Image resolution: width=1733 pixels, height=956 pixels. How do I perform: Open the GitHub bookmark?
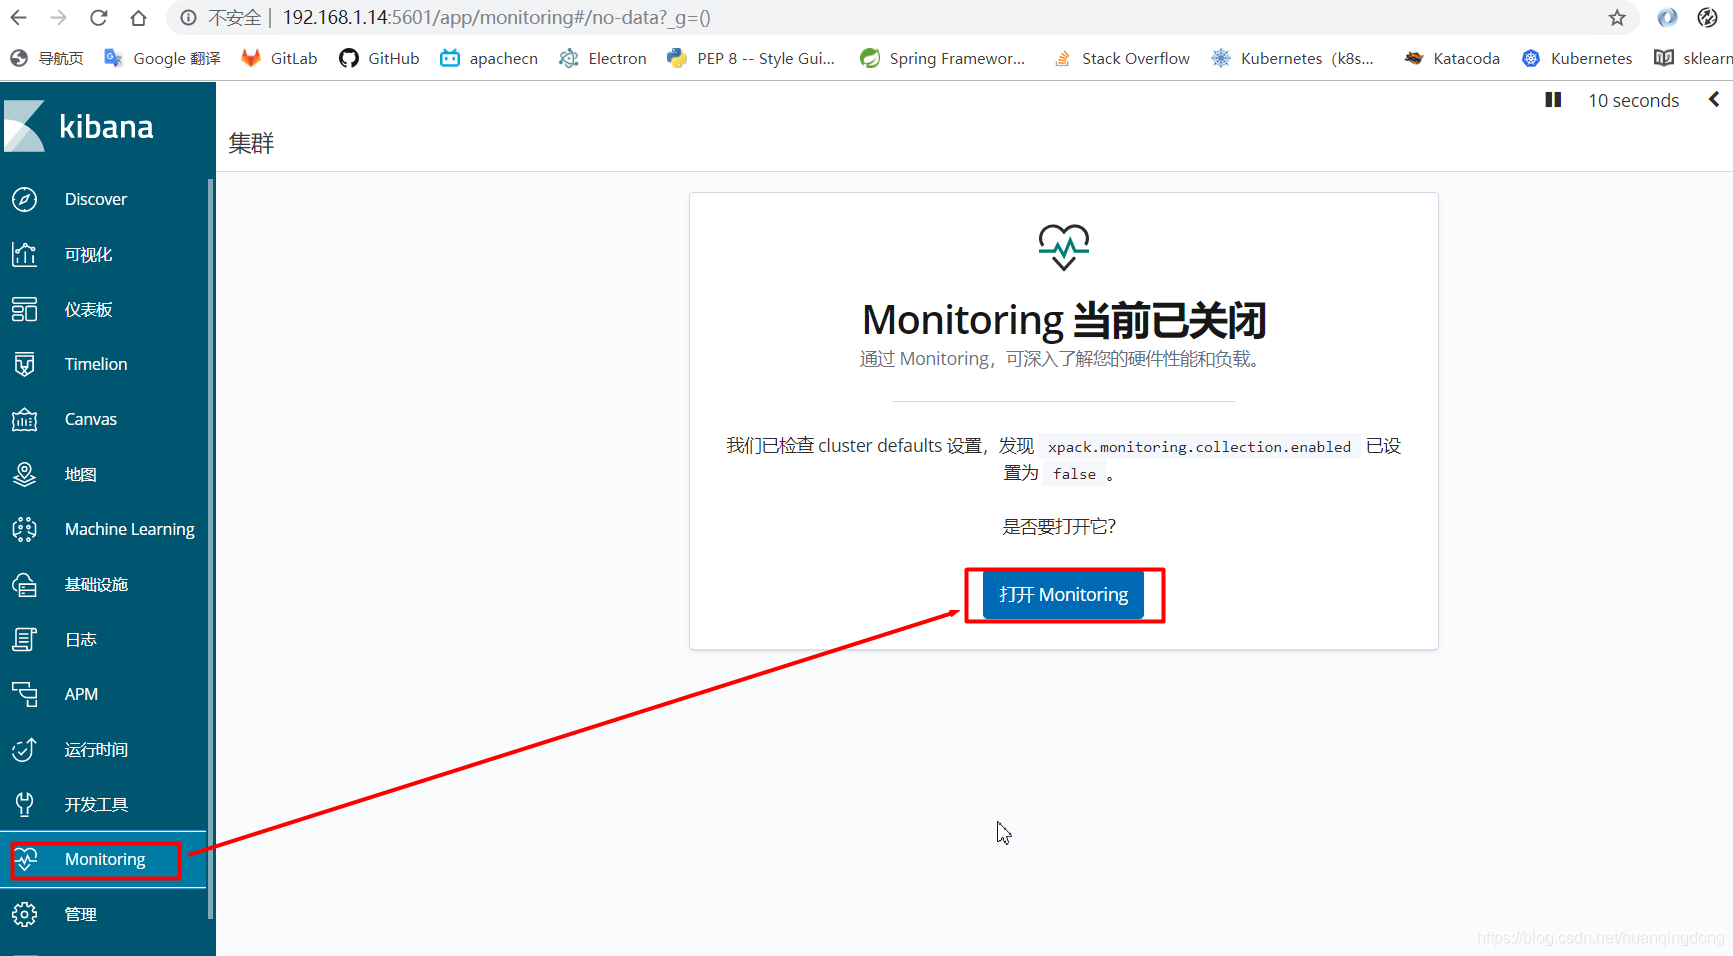tap(379, 58)
